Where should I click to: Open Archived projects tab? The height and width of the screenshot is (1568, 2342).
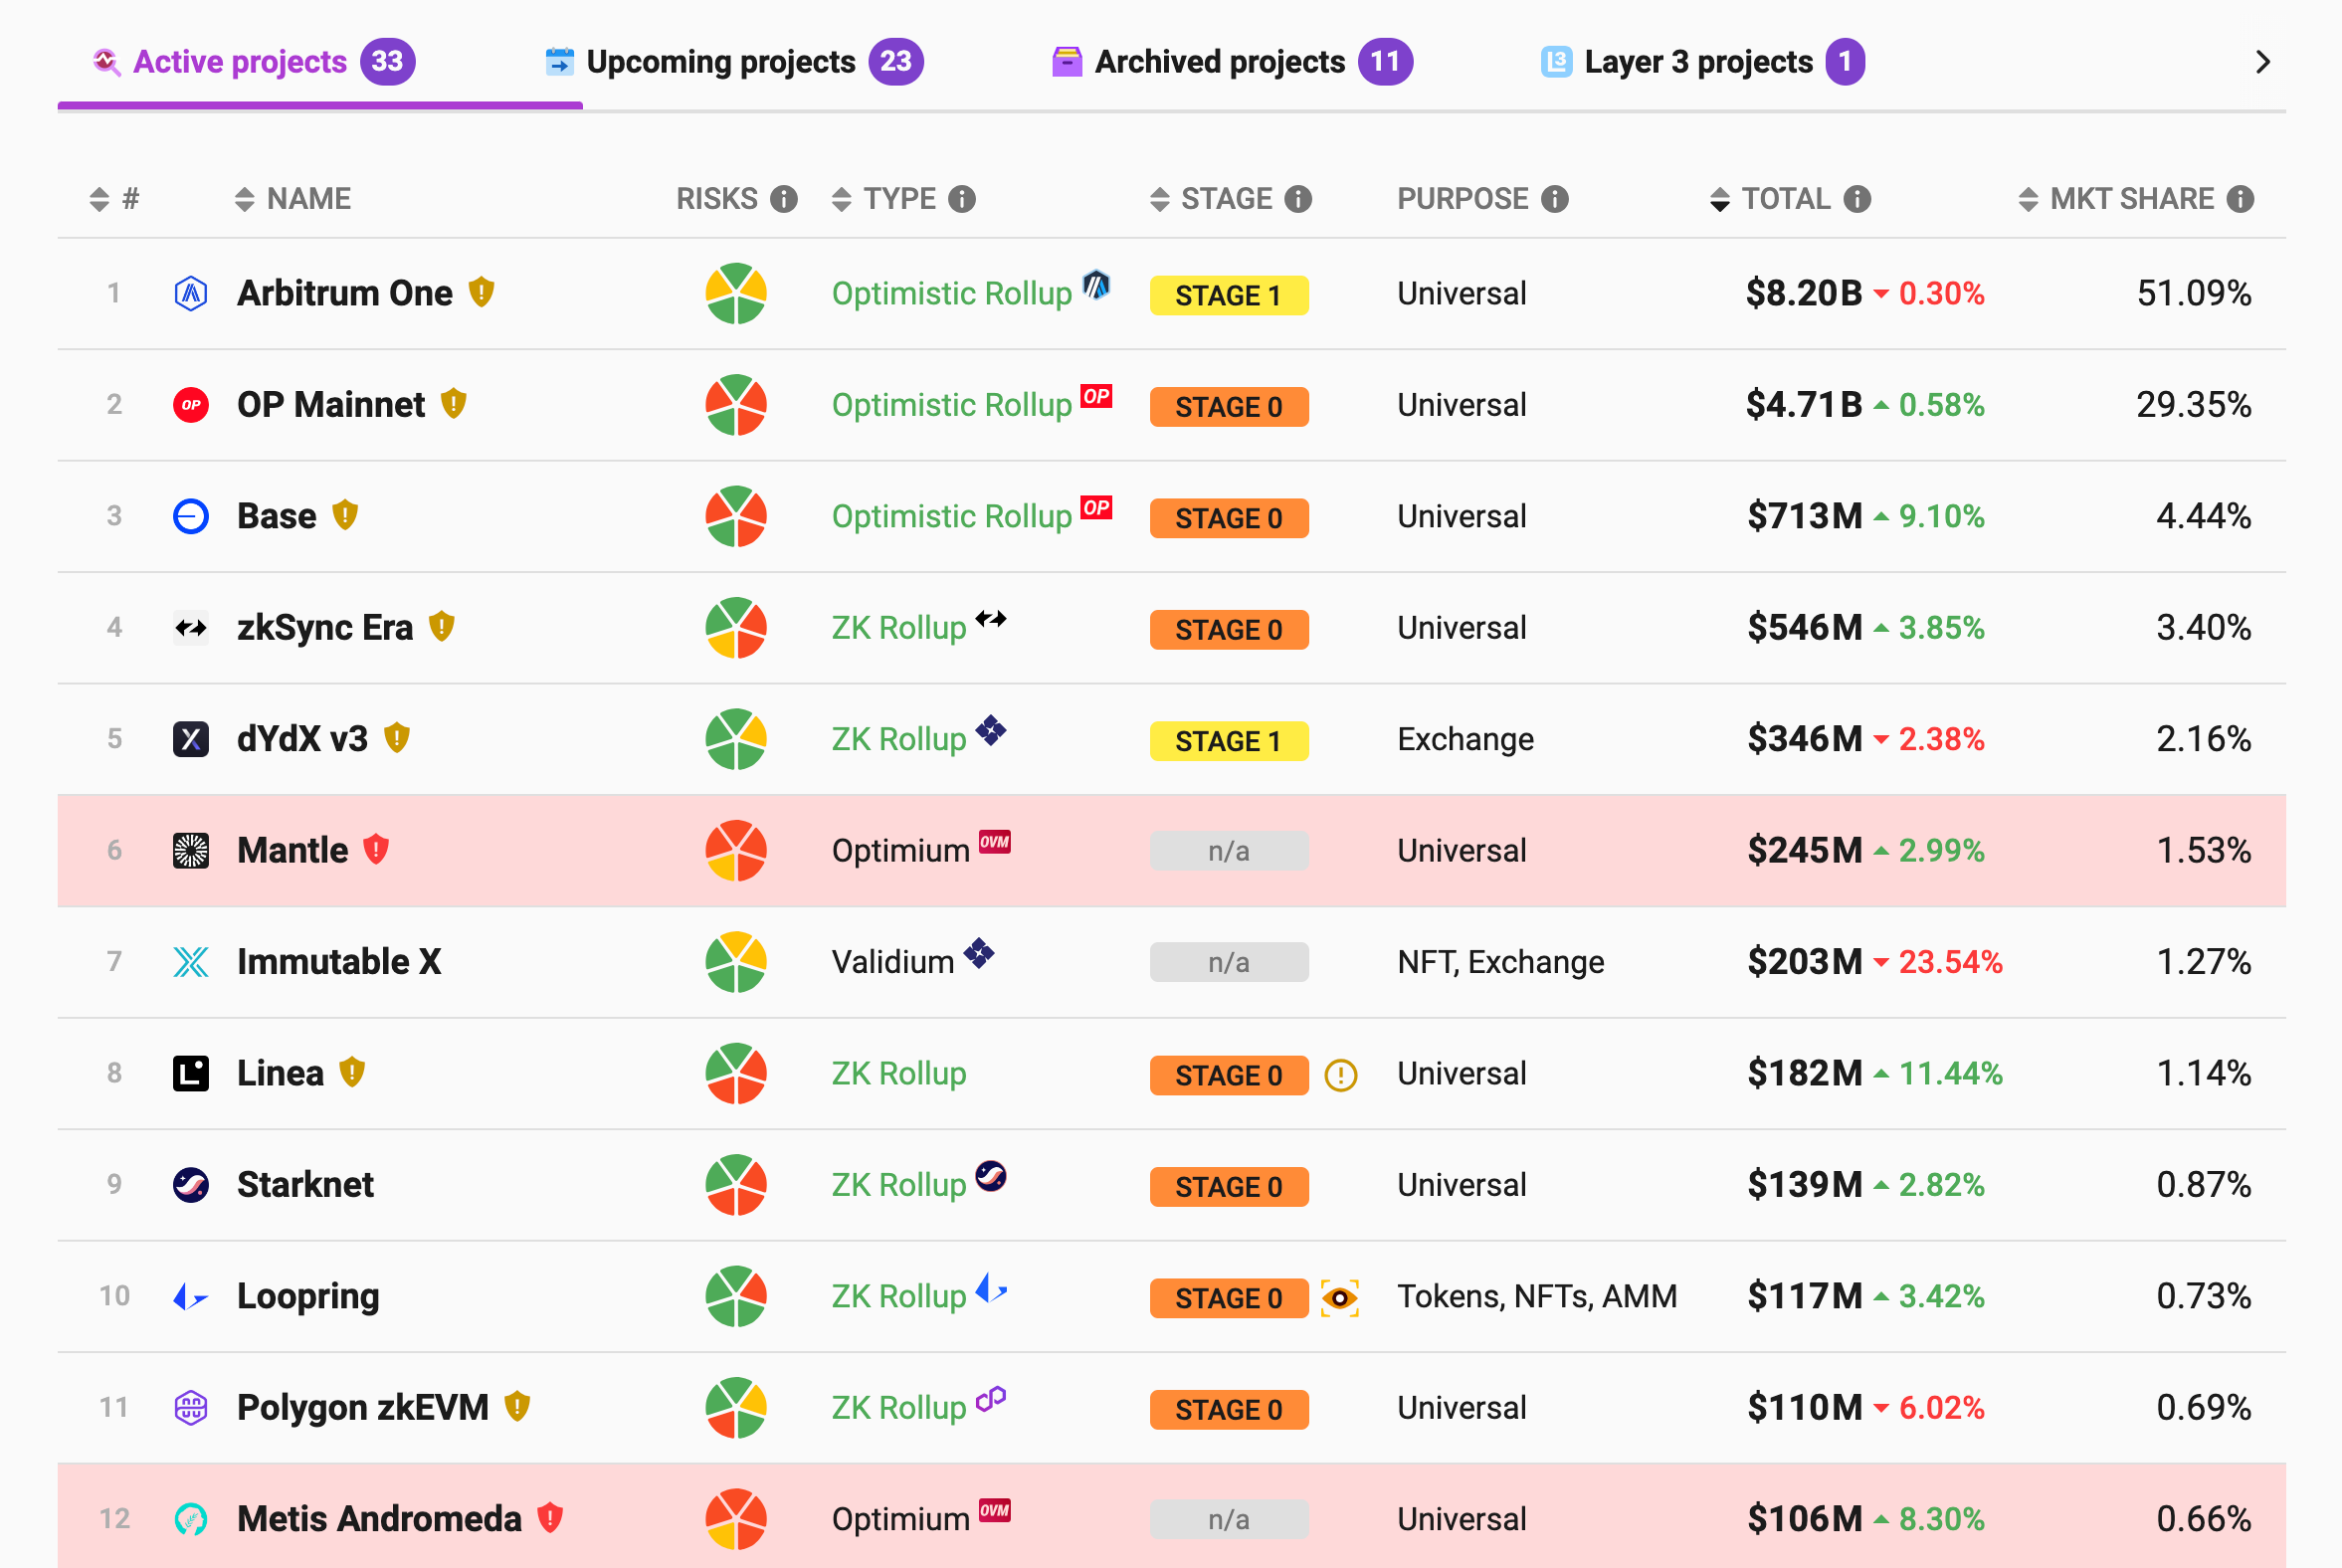1232,62
